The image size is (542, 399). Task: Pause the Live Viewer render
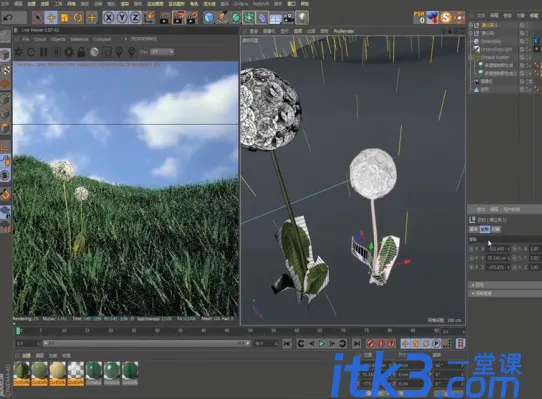coord(44,52)
